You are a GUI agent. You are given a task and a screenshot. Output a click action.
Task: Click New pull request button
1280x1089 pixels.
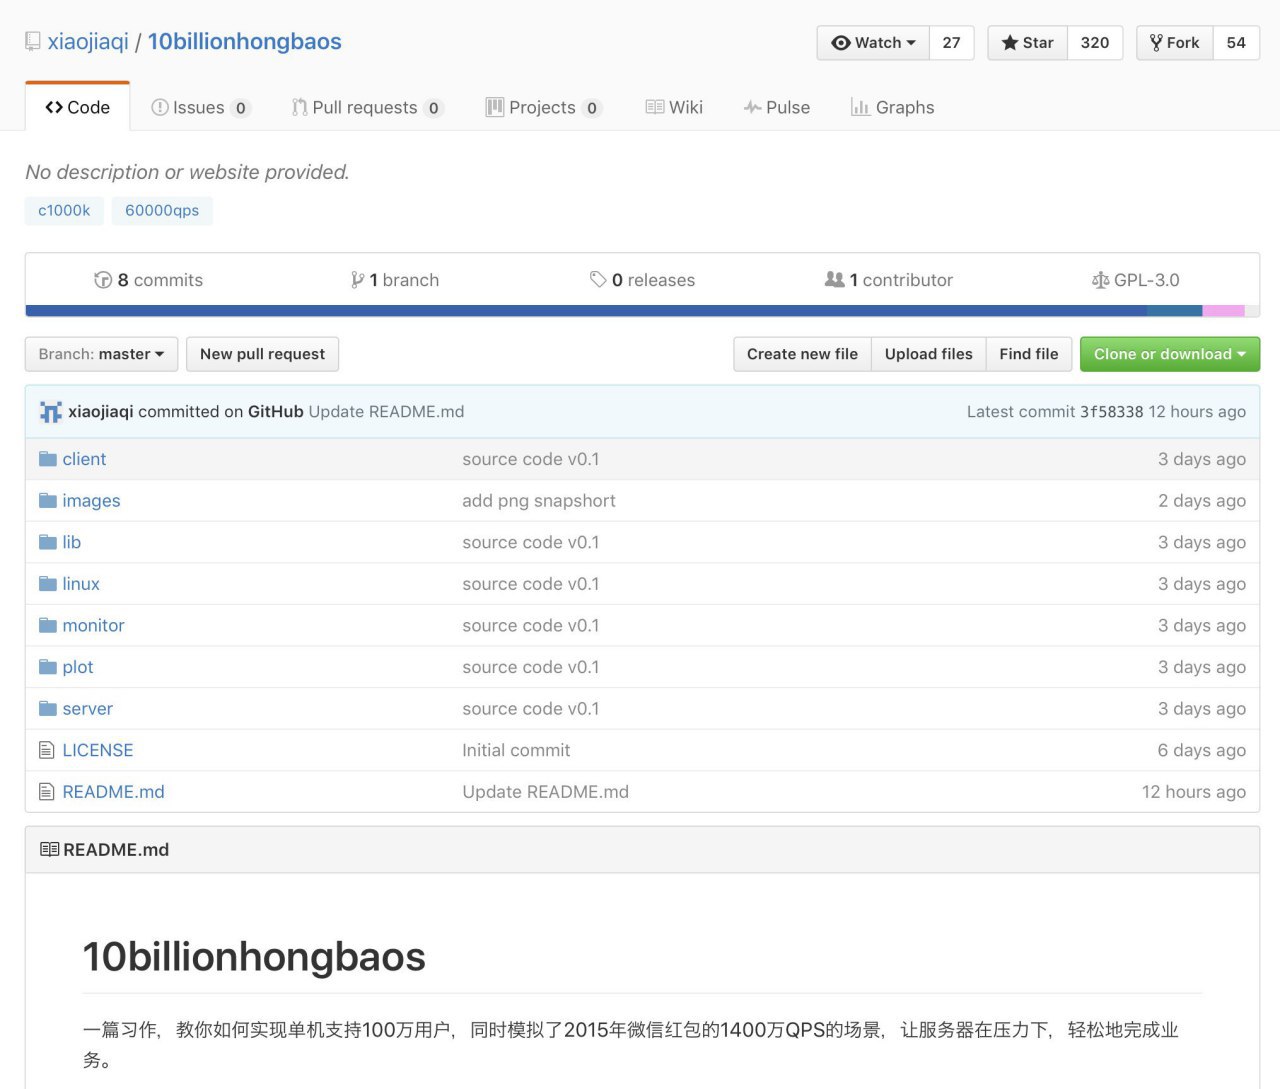pos(262,354)
